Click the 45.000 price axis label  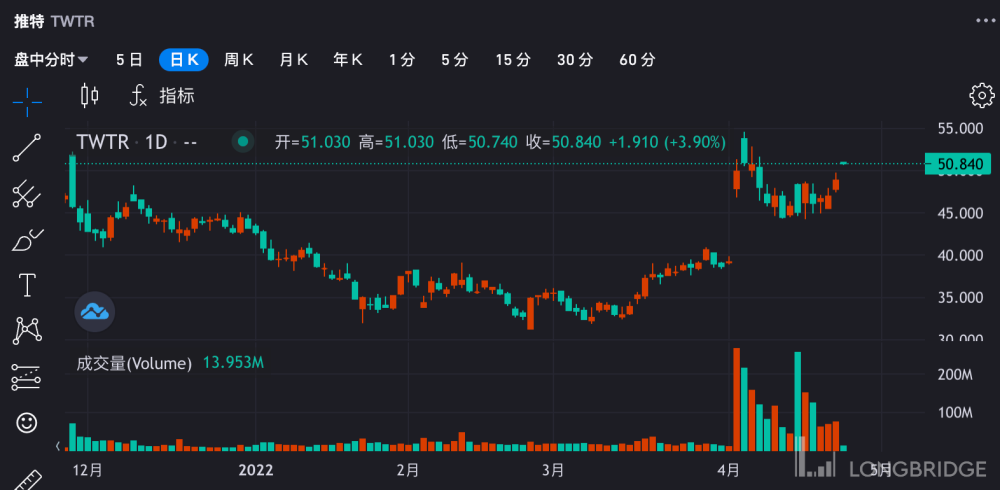pyautogui.click(x=960, y=213)
